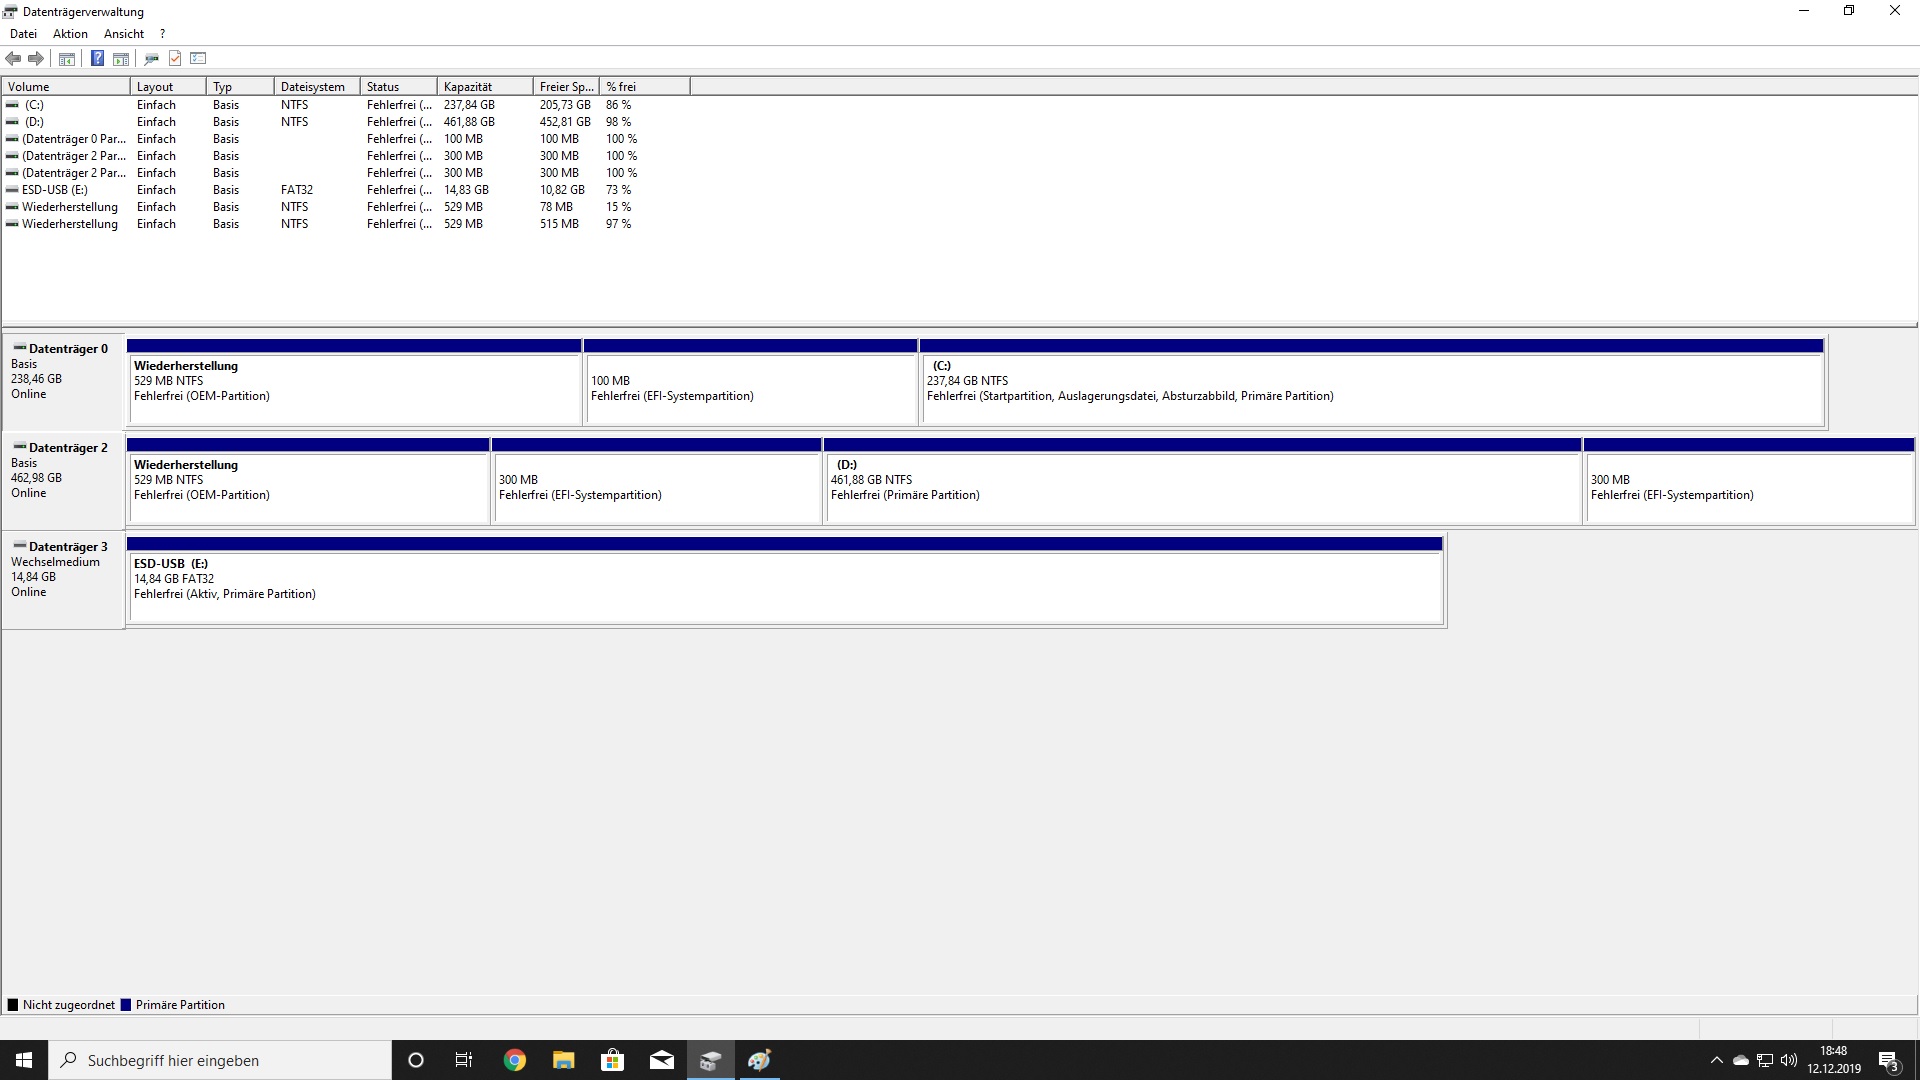This screenshot has height=1080, width=1920.
Task: Open the view settings list icon
Action: [198, 58]
